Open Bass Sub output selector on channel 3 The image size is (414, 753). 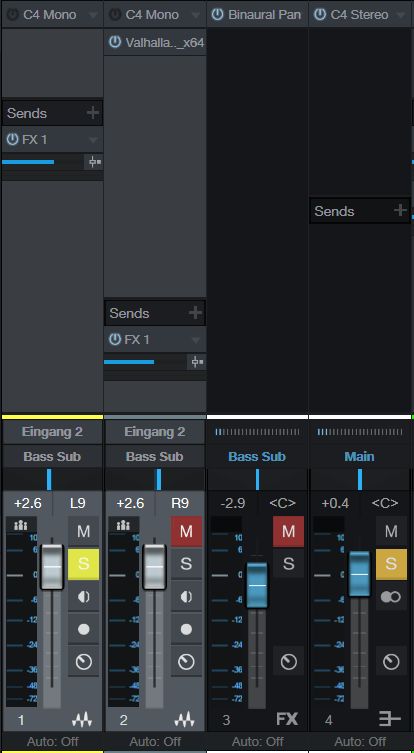pos(257,456)
